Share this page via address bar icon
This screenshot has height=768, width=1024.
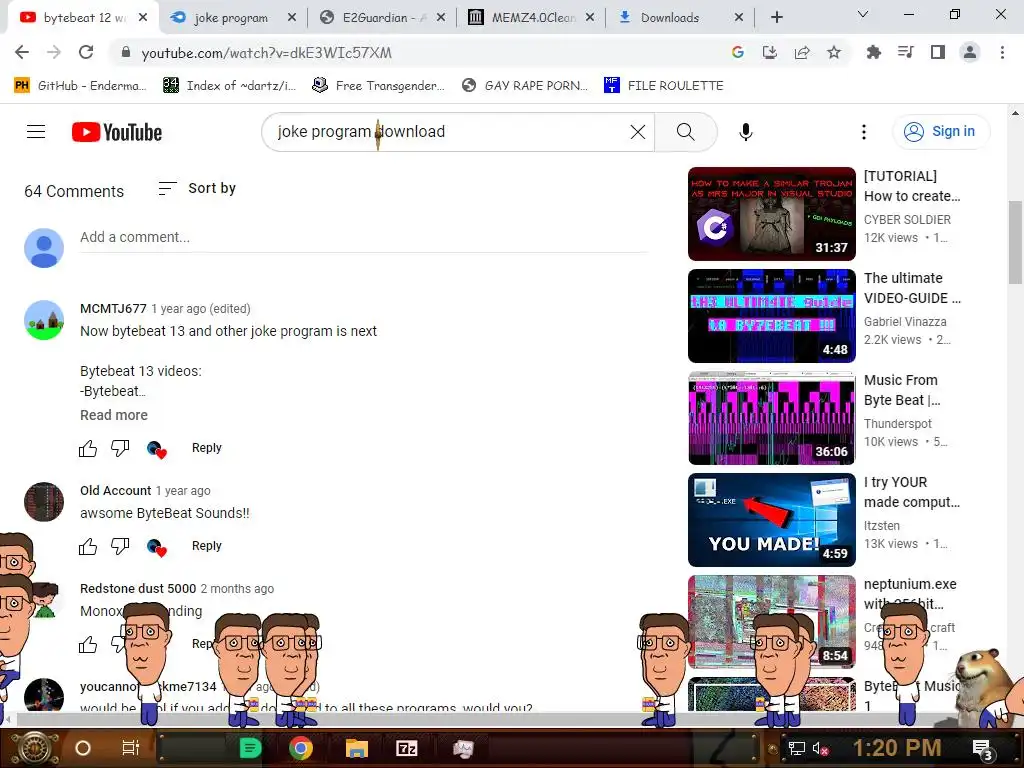point(802,52)
